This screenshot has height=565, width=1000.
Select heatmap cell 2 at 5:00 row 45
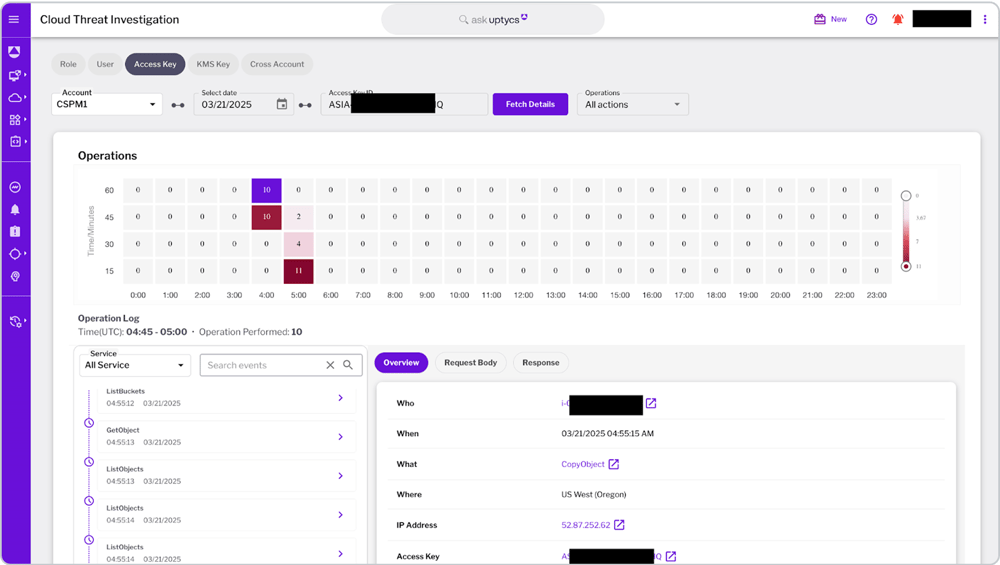click(x=298, y=217)
